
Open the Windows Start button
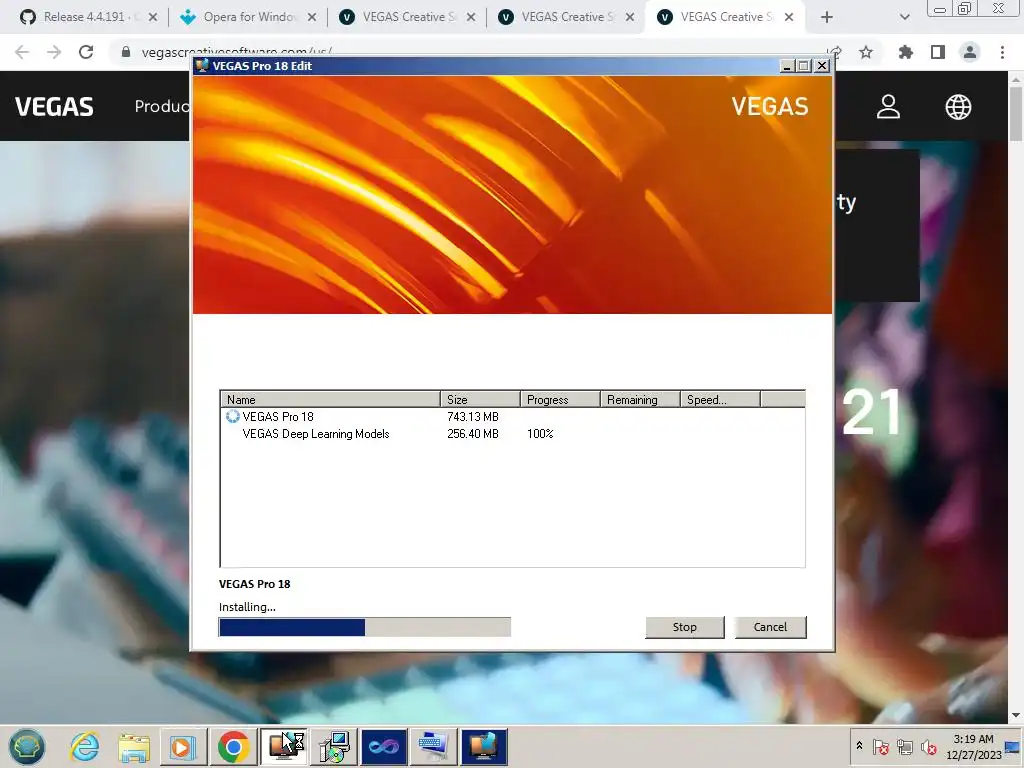(x=27, y=747)
